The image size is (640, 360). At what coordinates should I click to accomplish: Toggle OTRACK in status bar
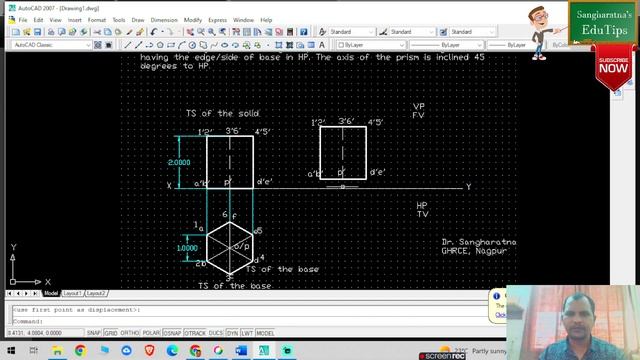coord(195,333)
